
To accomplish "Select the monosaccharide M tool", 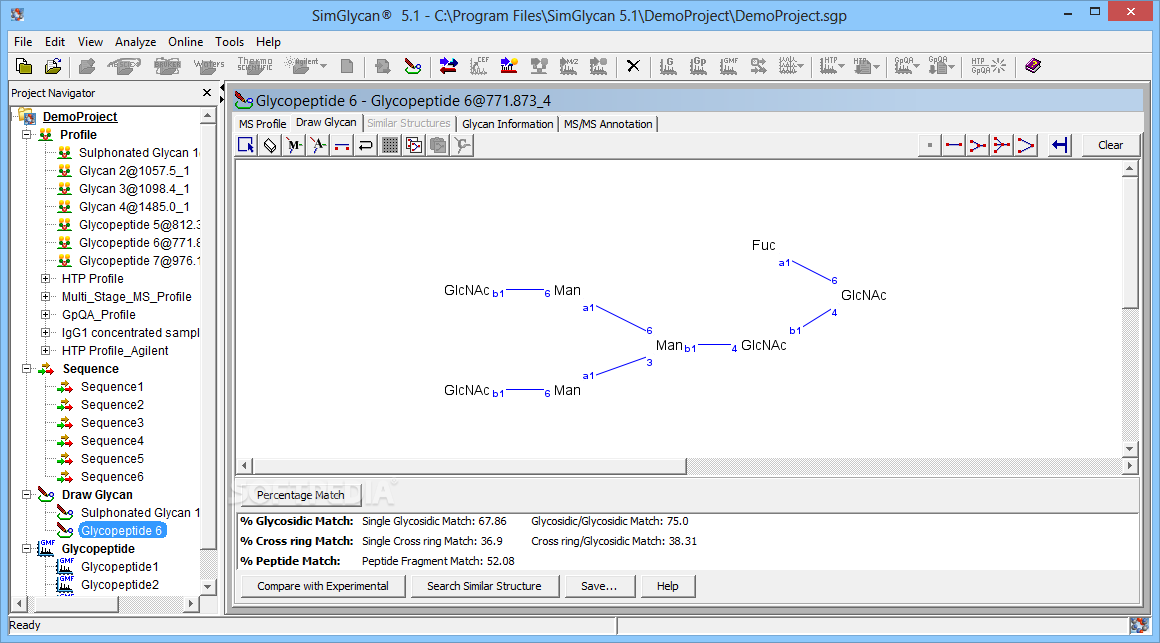I will pos(294,145).
